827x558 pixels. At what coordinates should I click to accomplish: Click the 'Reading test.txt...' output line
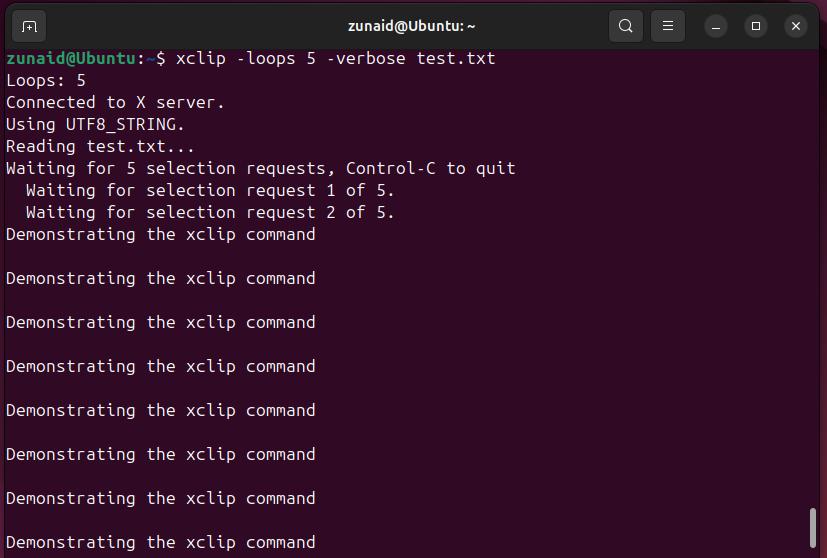coord(100,146)
